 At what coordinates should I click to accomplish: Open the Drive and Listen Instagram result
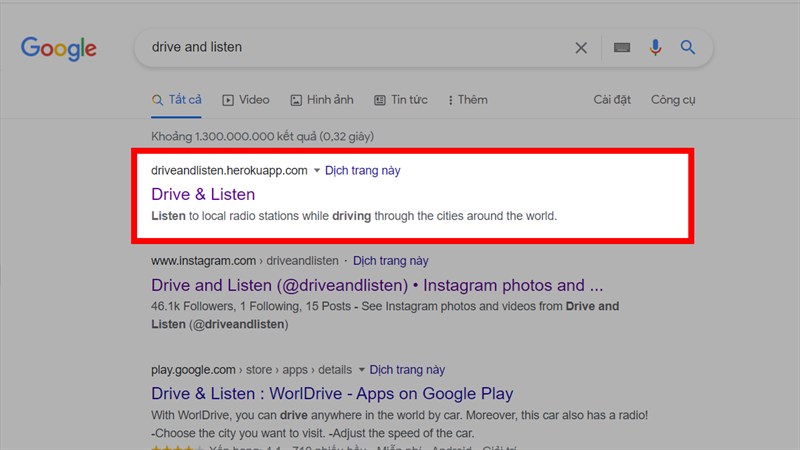pyautogui.click(x=377, y=285)
